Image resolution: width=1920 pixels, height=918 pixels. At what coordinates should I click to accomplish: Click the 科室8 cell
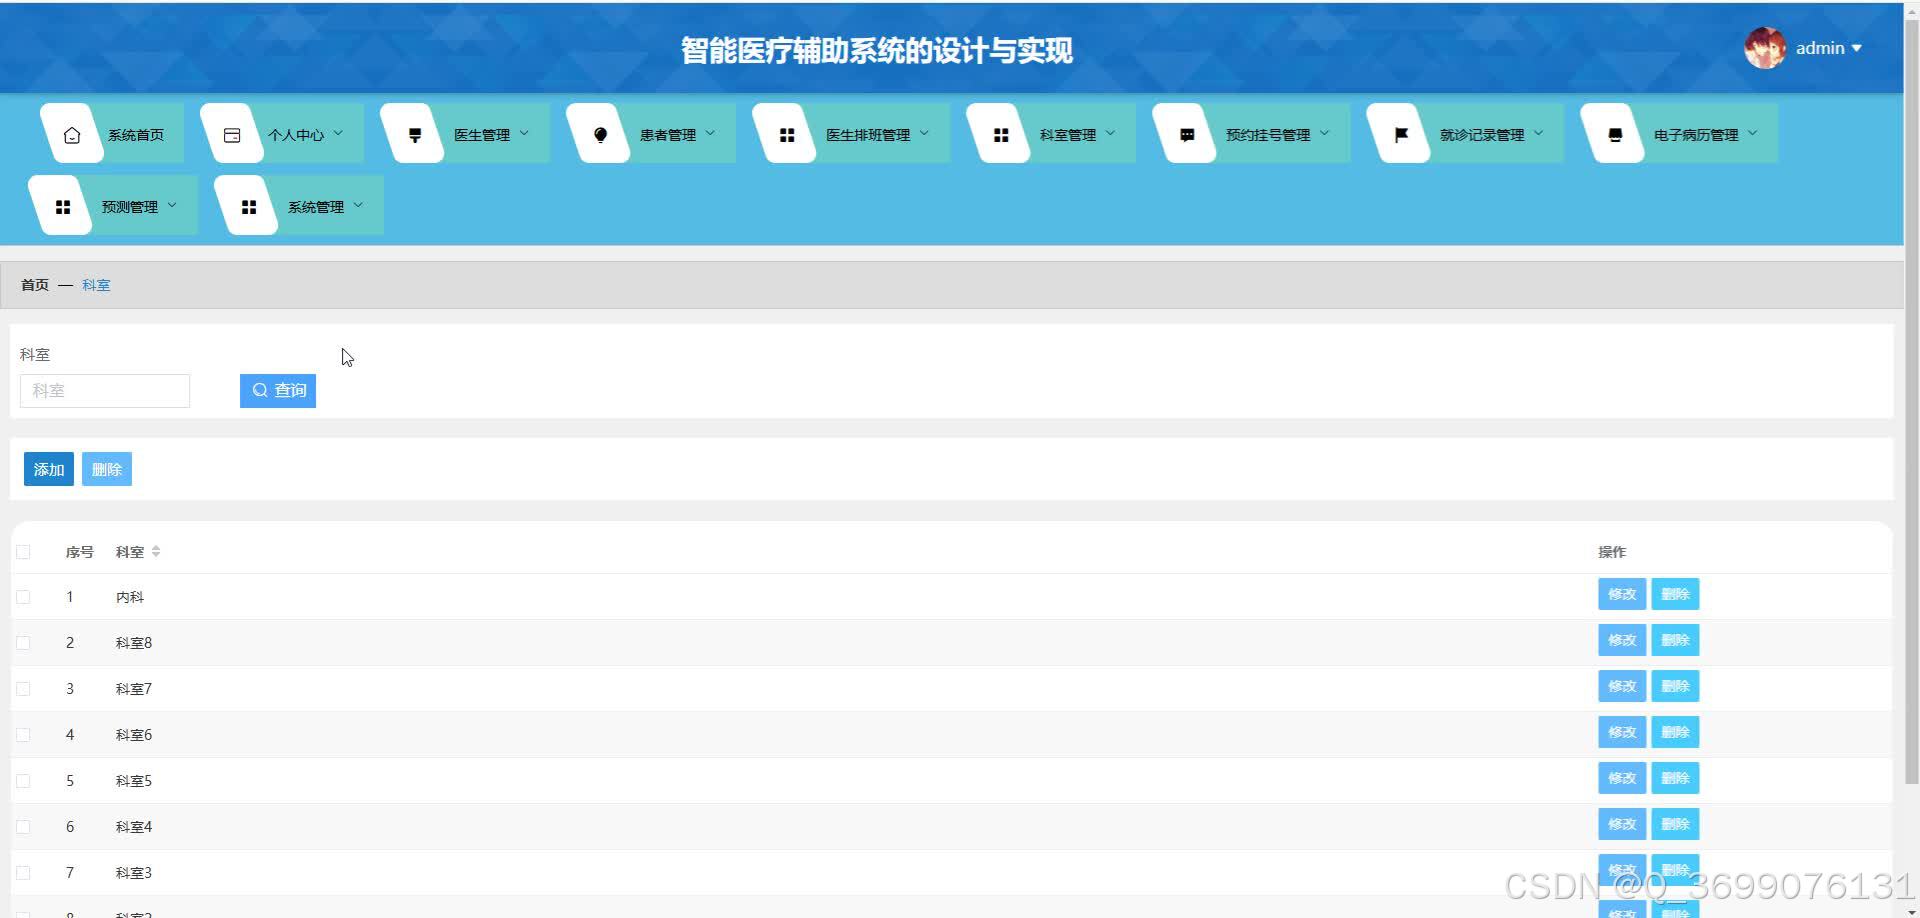point(134,643)
